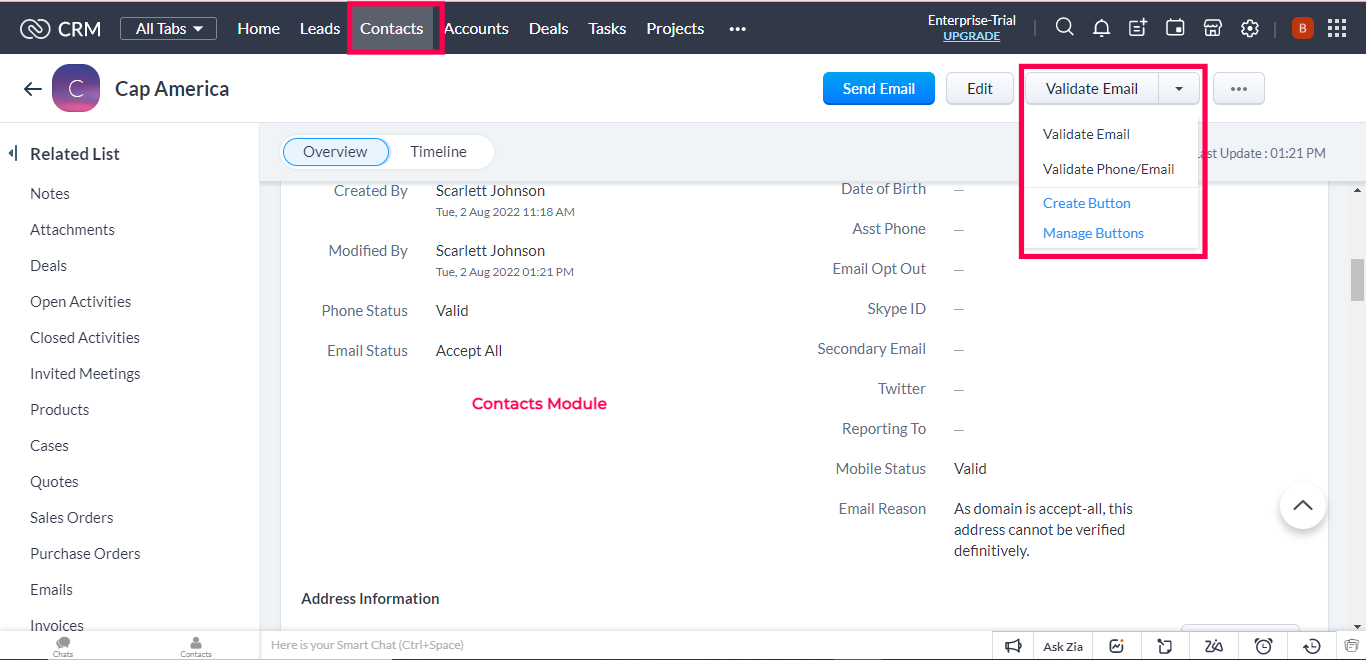The height and width of the screenshot is (660, 1366).
Task: Click the Zoho CRM logo
Action: click(x=60, y=29)
